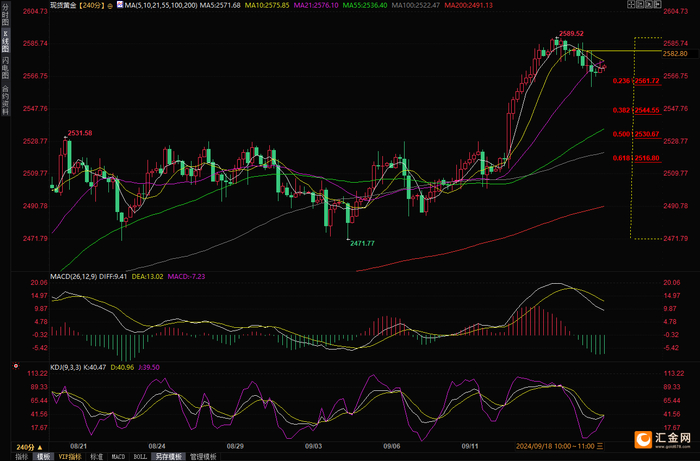Image resolution: width=700 pixels, height=461 pixels.
Task: Click the small circle icon after 【240分】
Action: point(110,6)
